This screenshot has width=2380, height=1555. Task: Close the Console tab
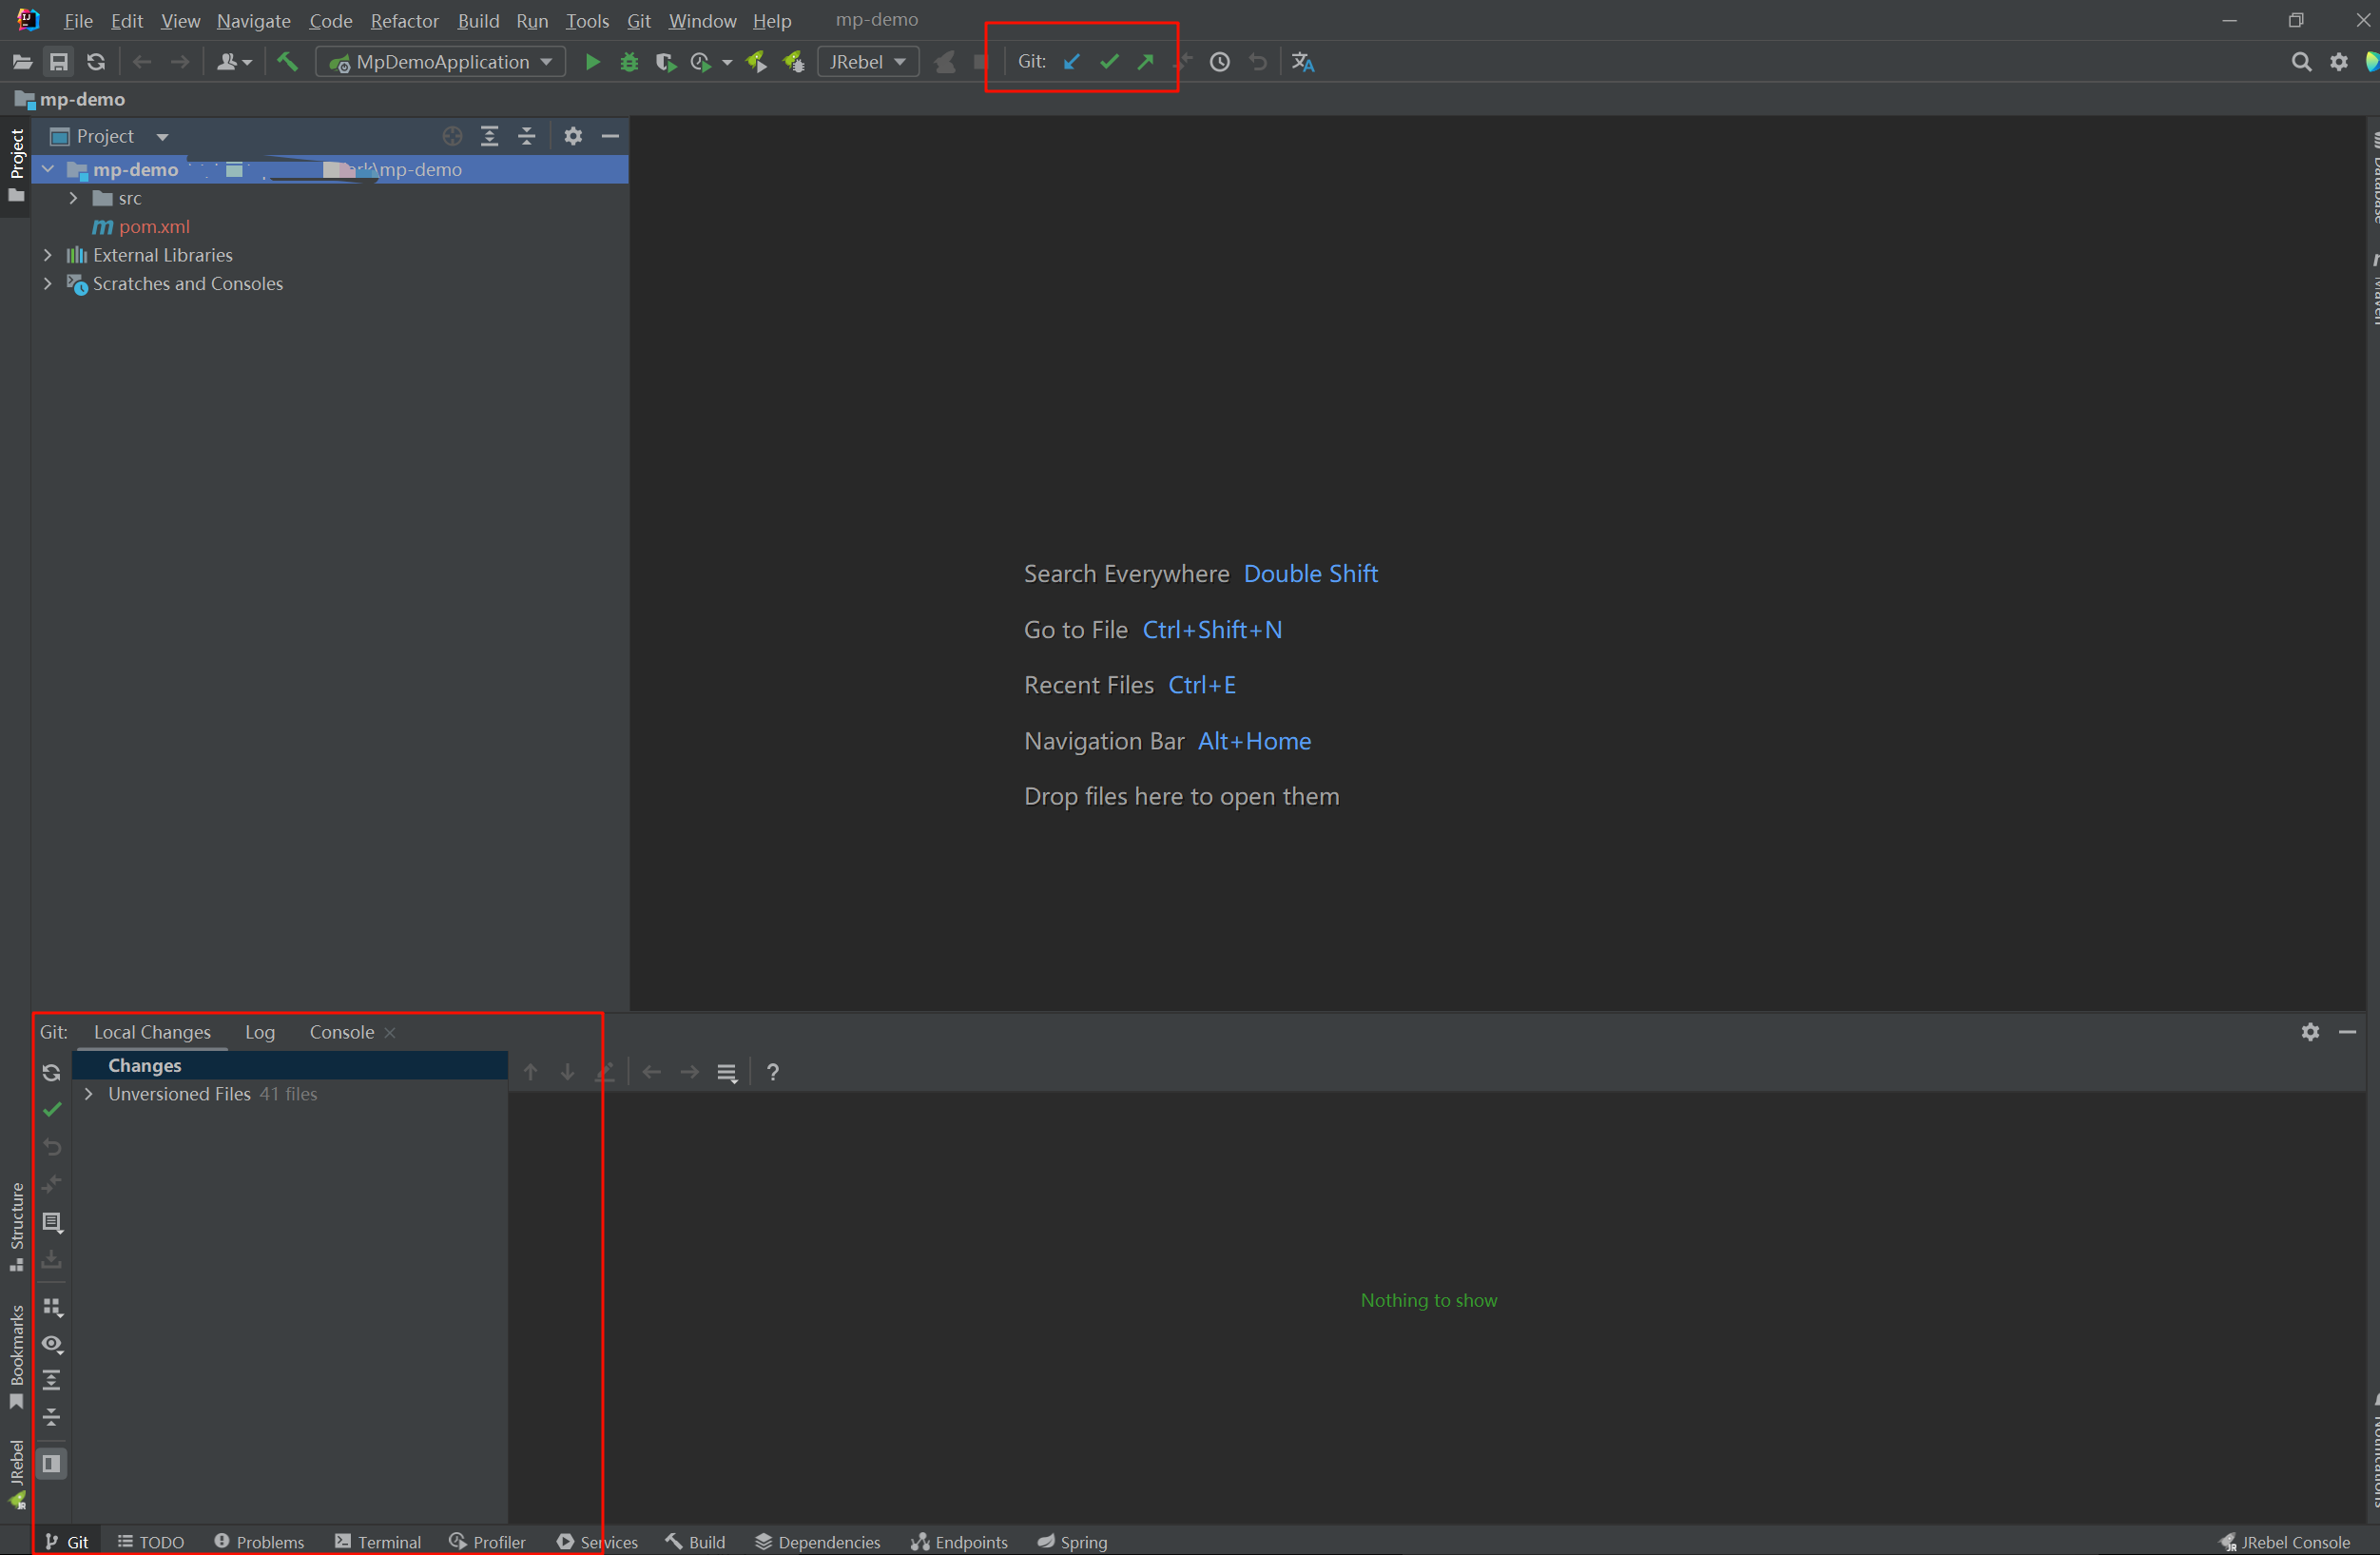click(390, 1033)
